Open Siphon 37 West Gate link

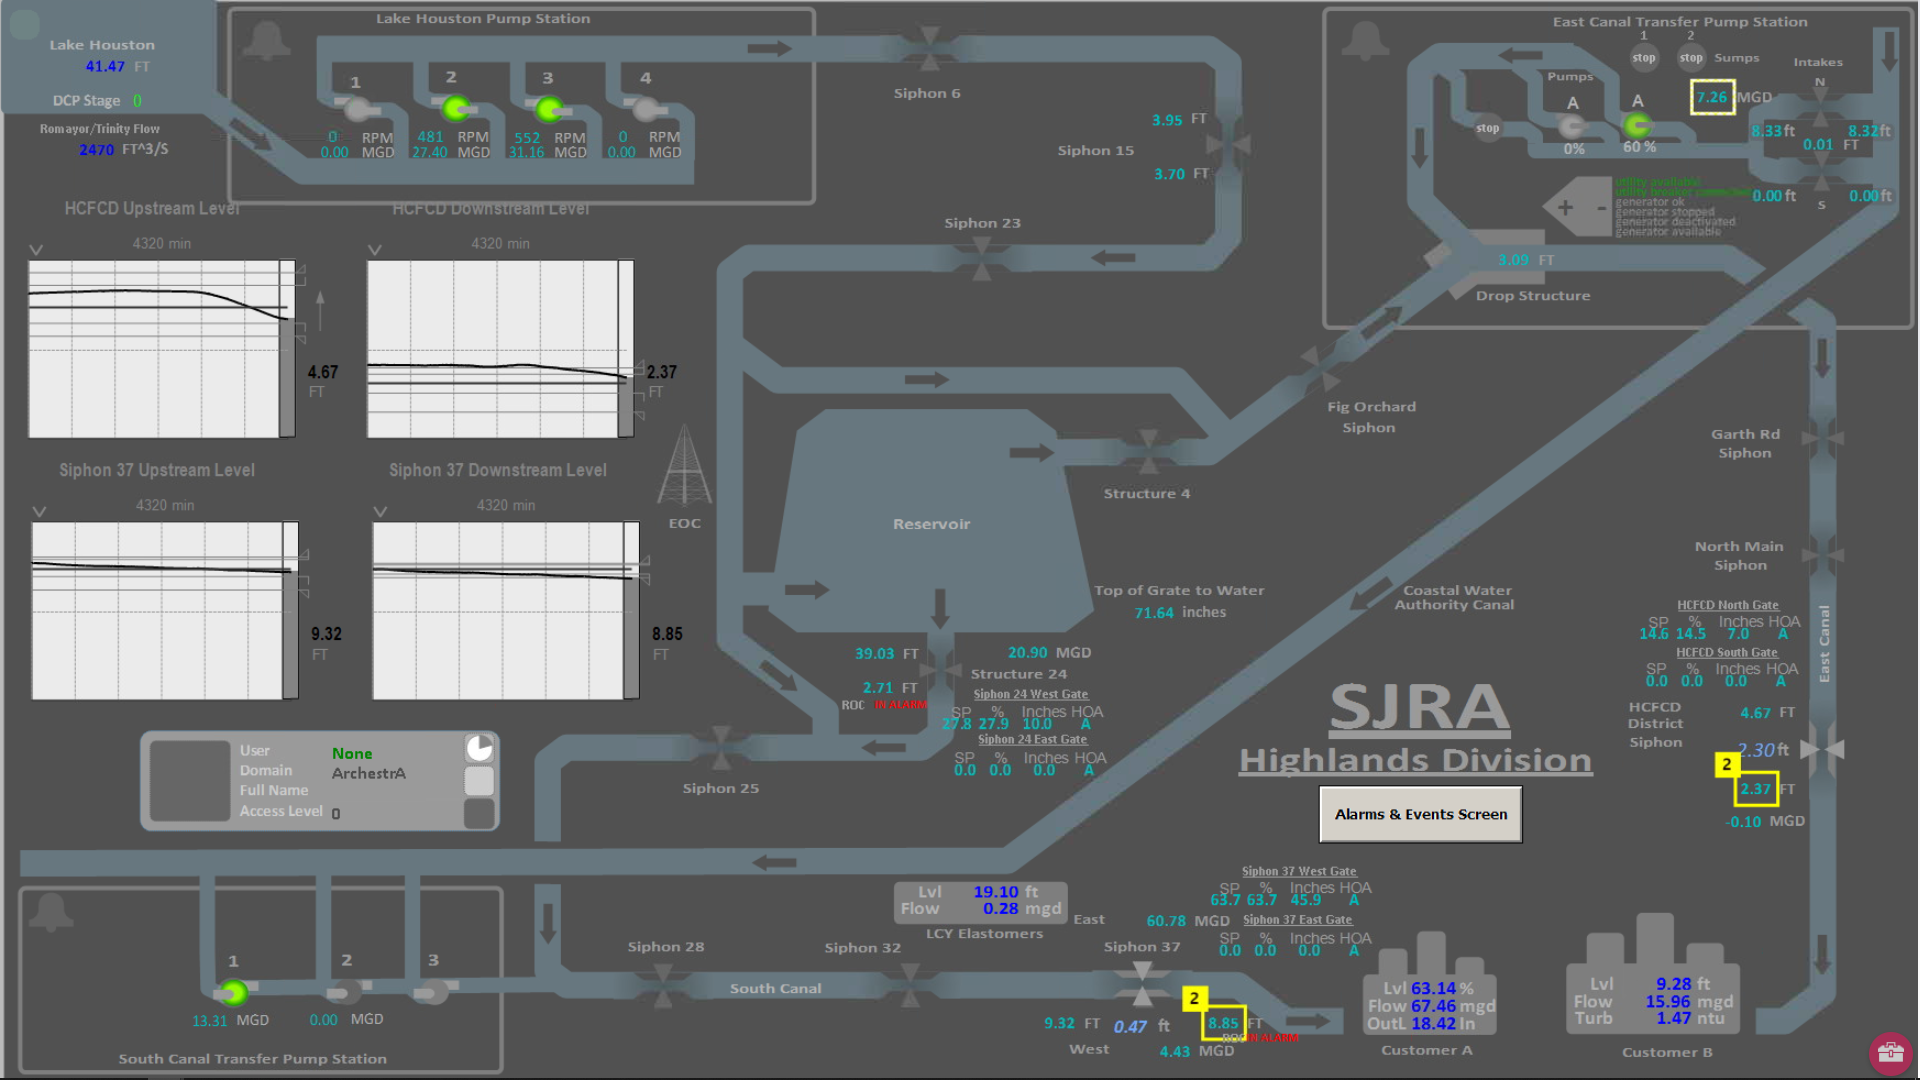(x=1299, y=872)
